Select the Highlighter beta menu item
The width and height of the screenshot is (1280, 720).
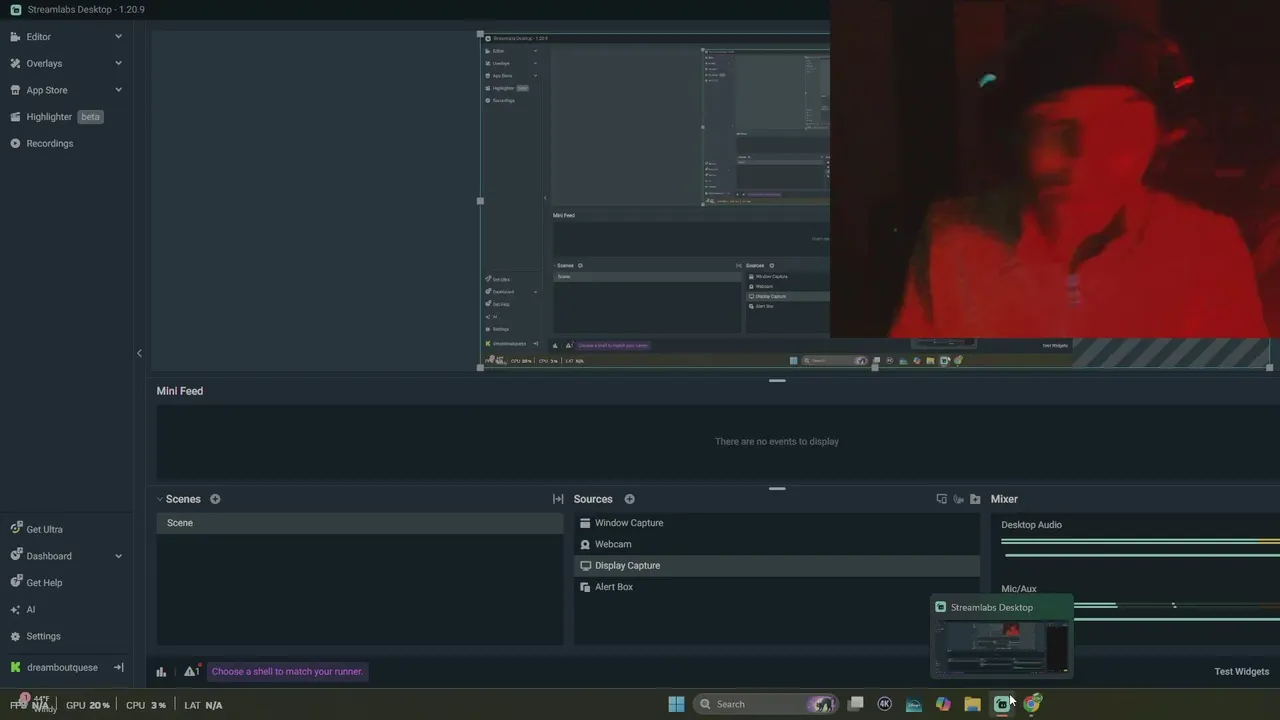(x=66, y=117)
